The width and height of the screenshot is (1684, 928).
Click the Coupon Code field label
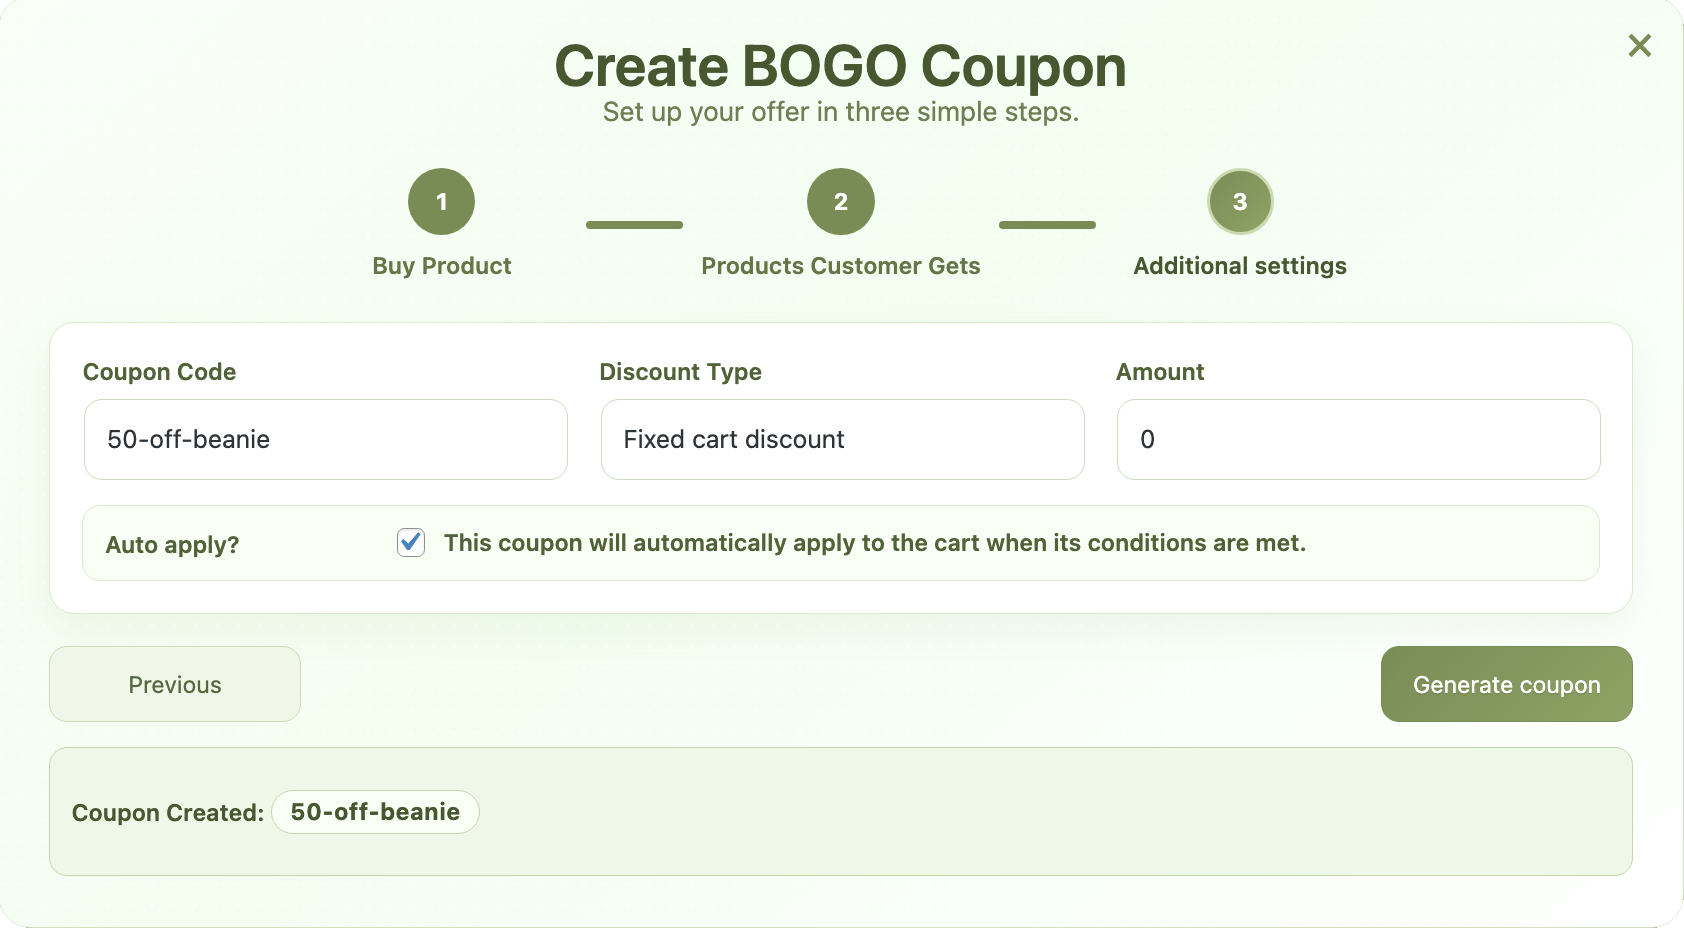(x=159, y=372)
